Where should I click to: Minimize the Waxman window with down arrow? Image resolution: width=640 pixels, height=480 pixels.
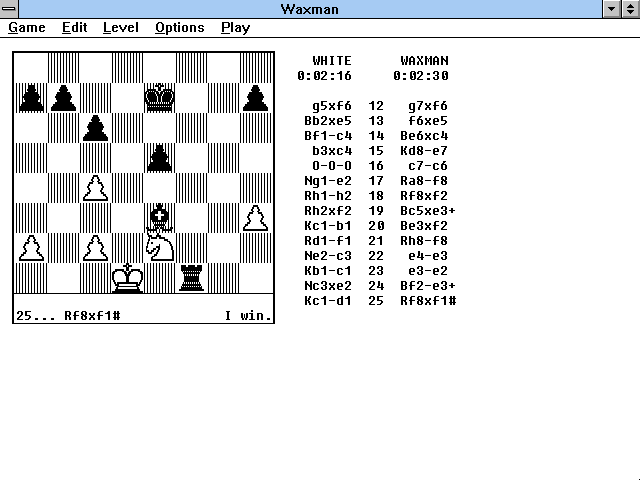point(611,9)
